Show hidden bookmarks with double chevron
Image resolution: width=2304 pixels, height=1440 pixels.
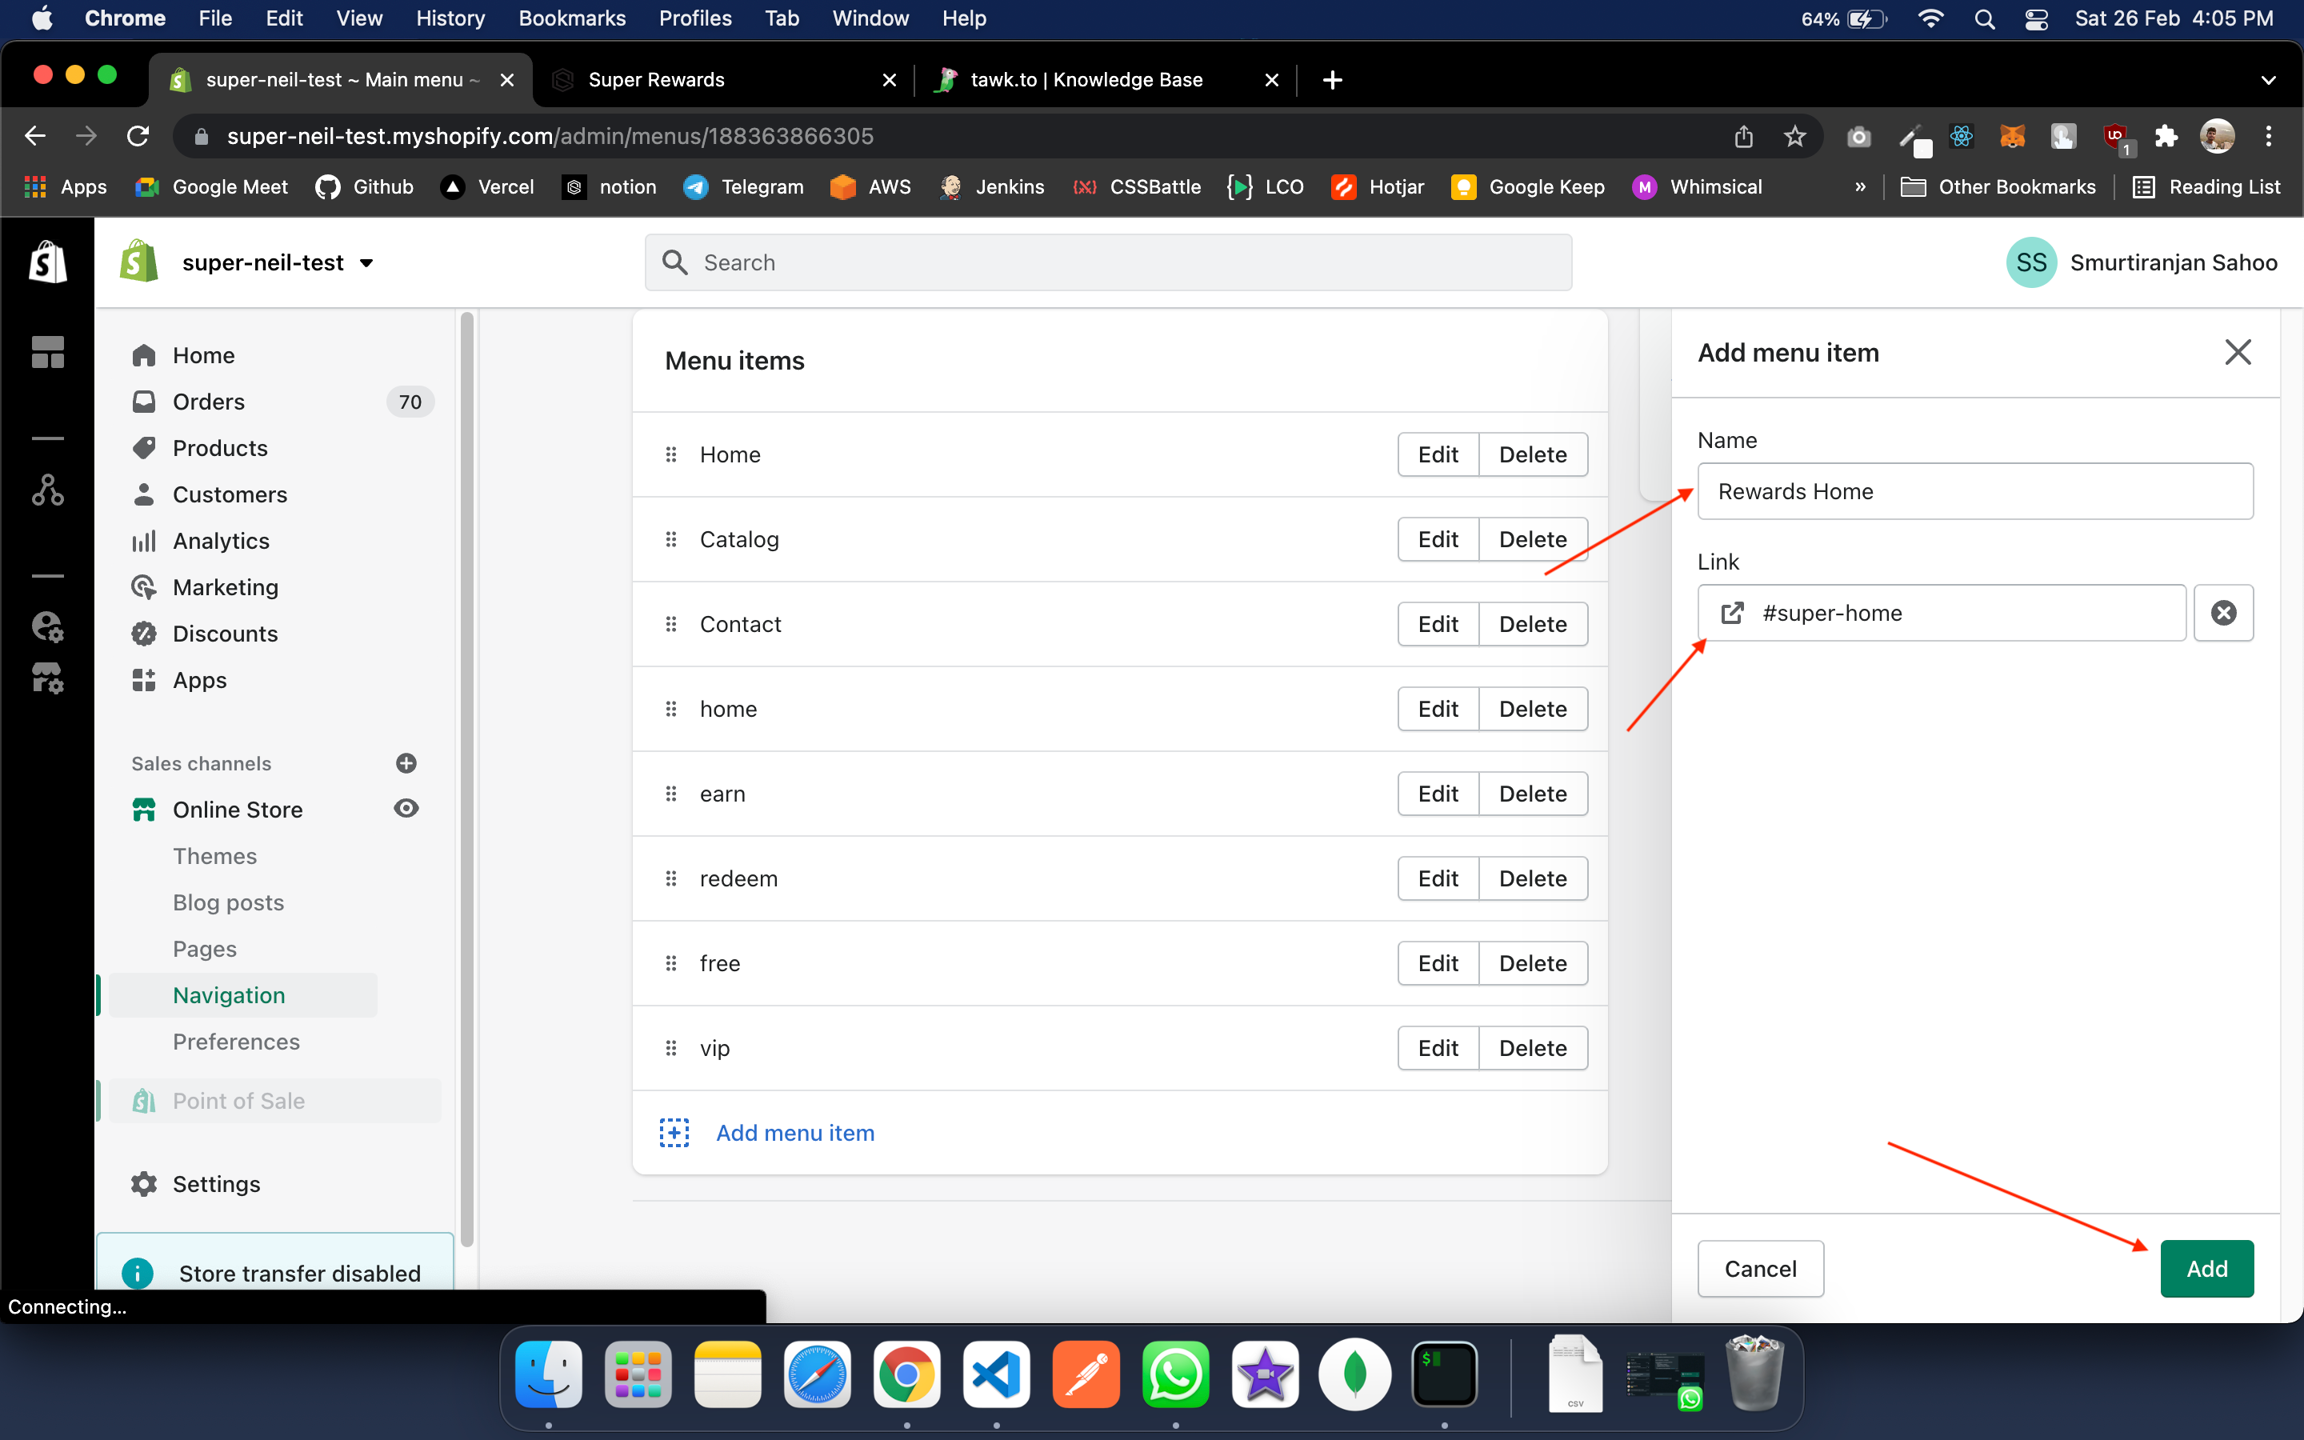coord(1859,187)
